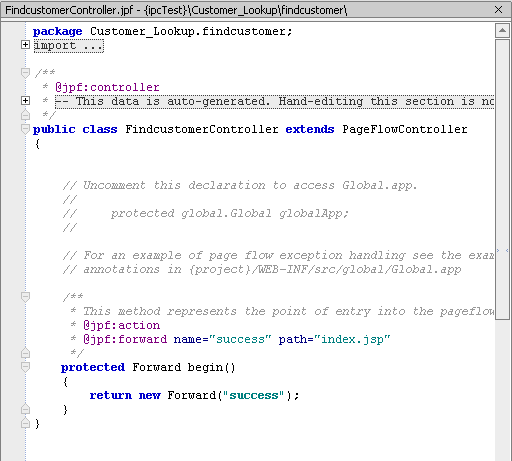Collapse the FindcustomerController class body

[25, 129]
